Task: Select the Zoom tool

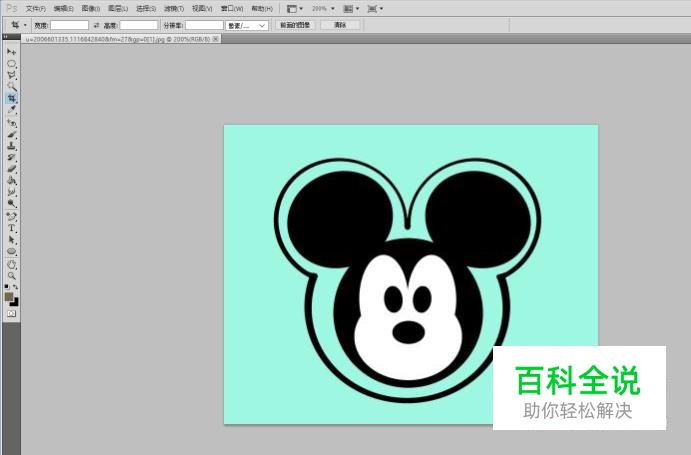Action: [x=11, y=276]
